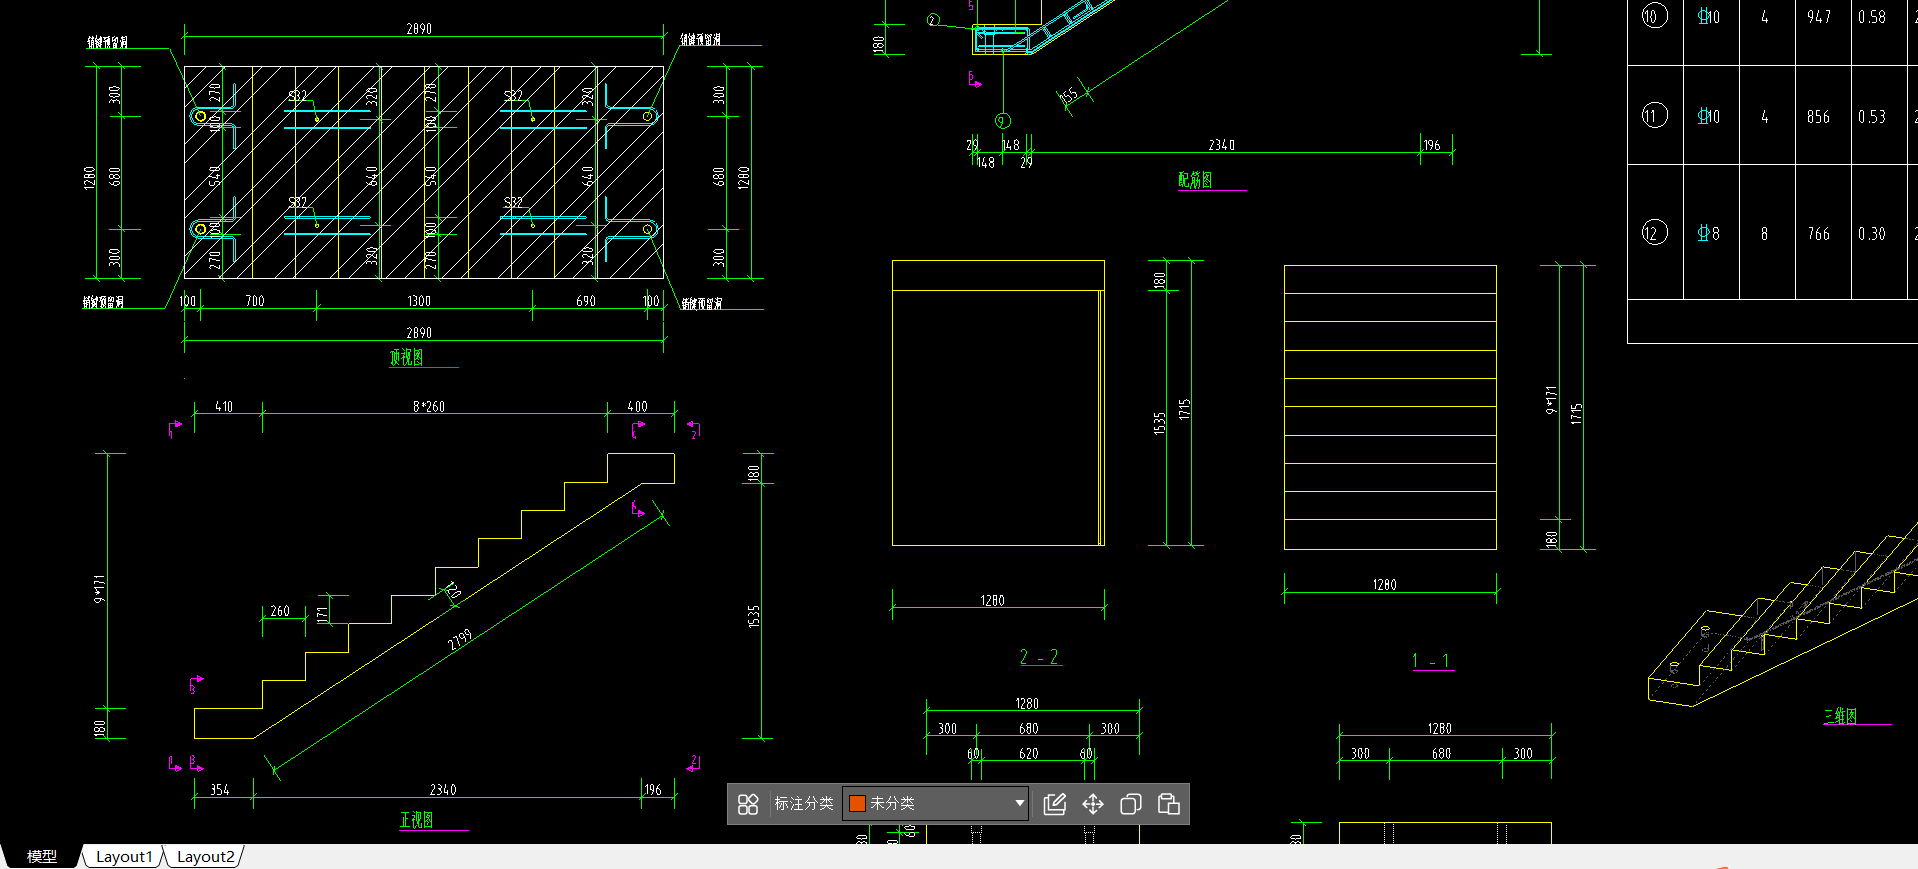
Task: Open the annotation category grid icon
Action: pos(748,804)
